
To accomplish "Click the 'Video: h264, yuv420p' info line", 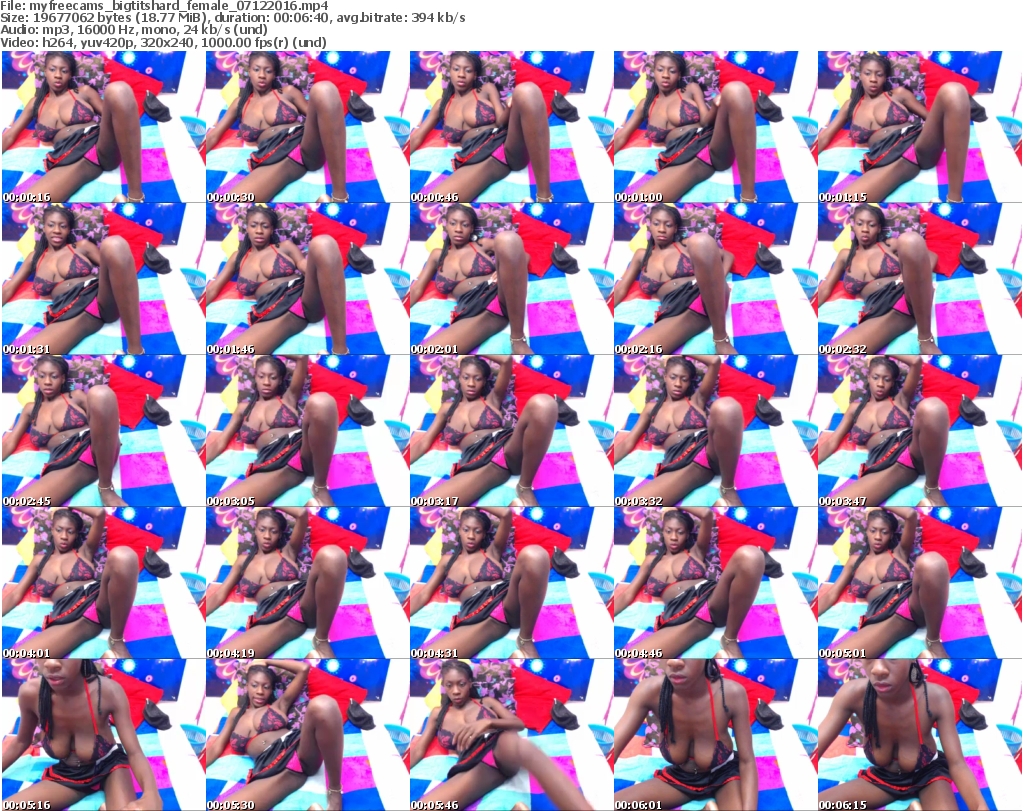I will [x=163, y=42].
